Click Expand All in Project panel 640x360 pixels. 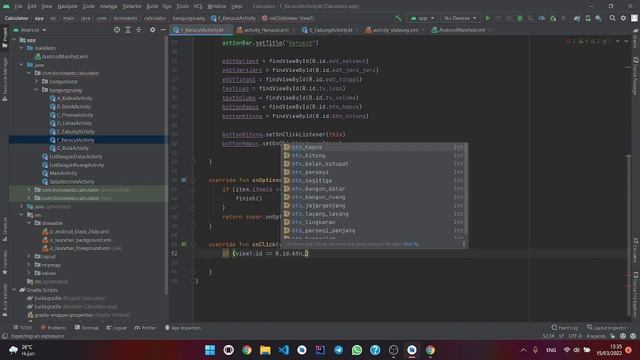[x=128, y=30]
